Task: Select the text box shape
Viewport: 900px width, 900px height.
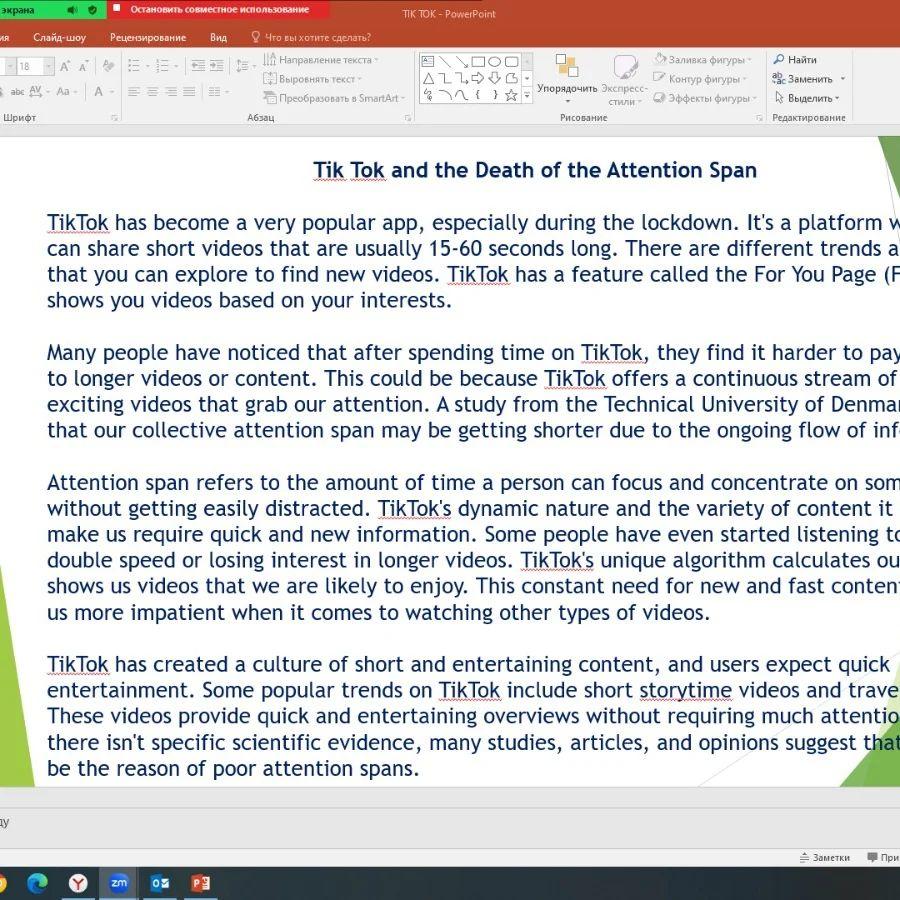Action: coord(428,61)
